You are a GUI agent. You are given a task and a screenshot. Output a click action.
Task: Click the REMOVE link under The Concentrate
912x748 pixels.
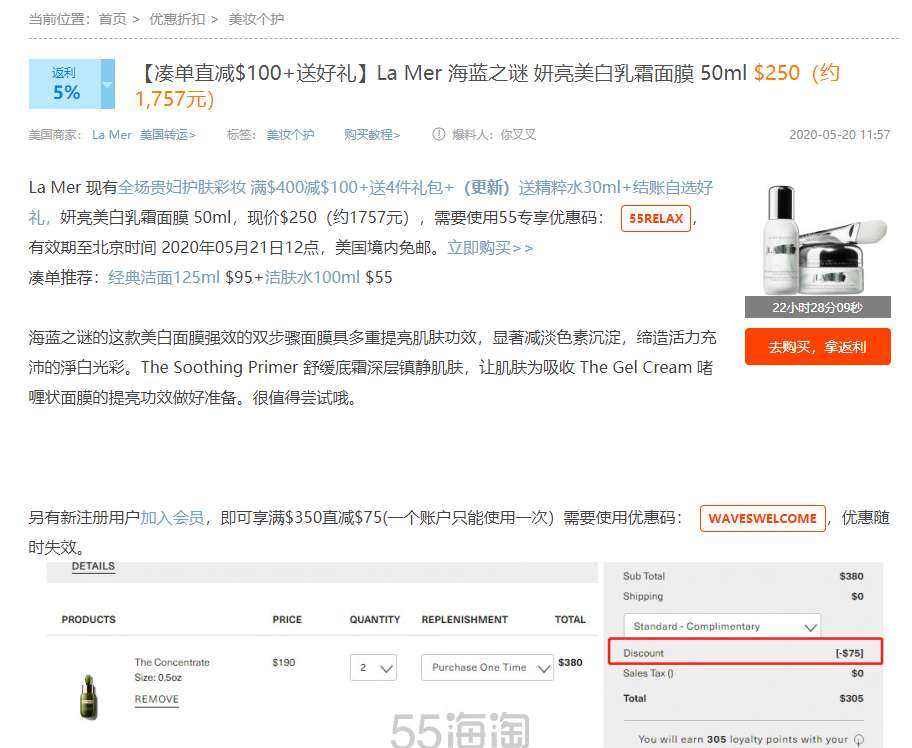tap(156, 699)
